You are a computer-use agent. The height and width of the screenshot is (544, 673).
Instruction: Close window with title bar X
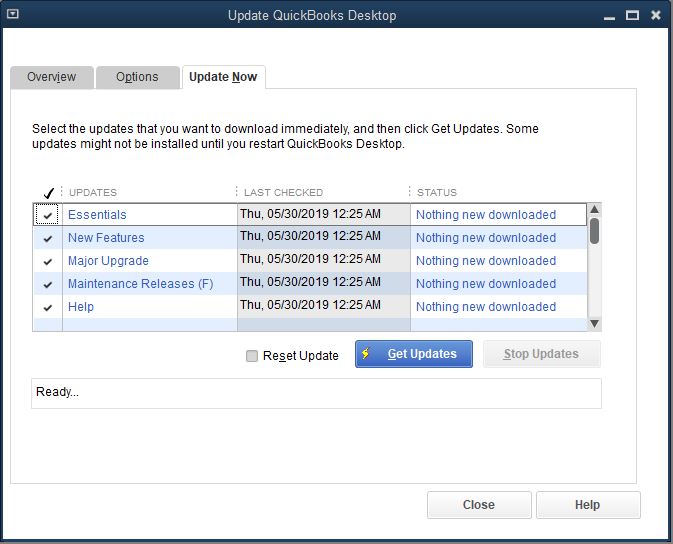pos(656,15)
